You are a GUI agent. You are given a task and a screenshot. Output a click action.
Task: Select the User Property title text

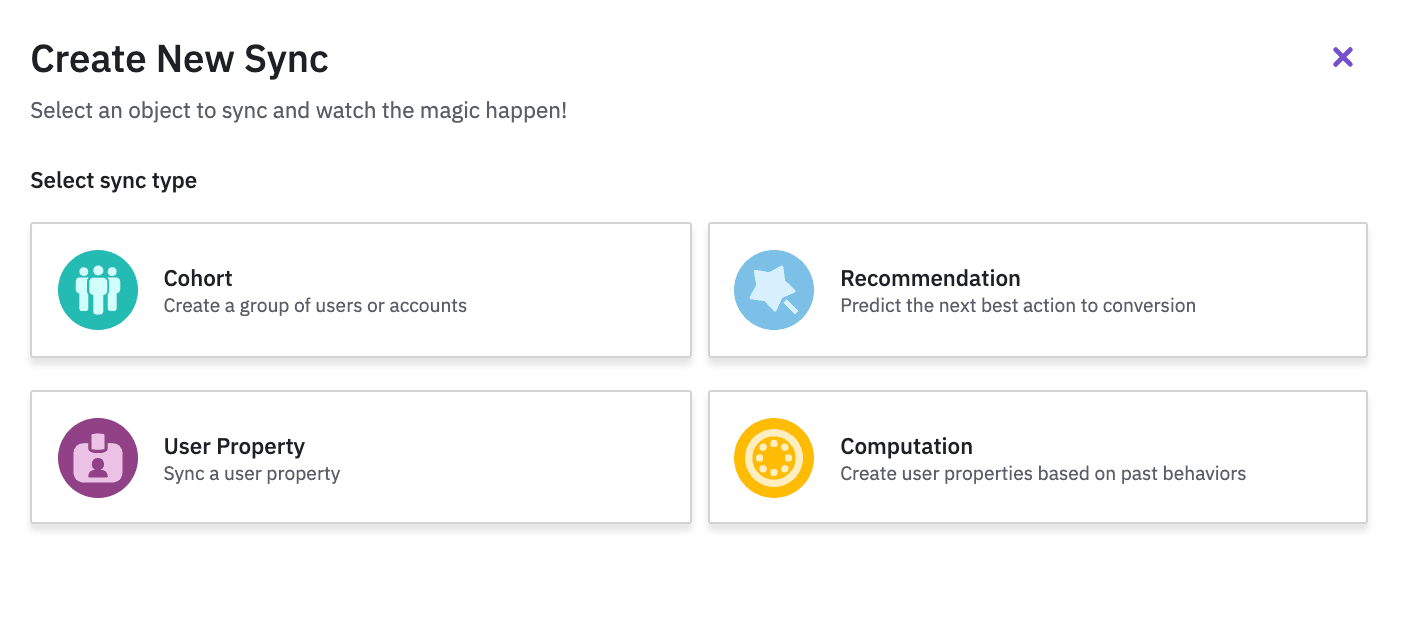tap(234, 446)
